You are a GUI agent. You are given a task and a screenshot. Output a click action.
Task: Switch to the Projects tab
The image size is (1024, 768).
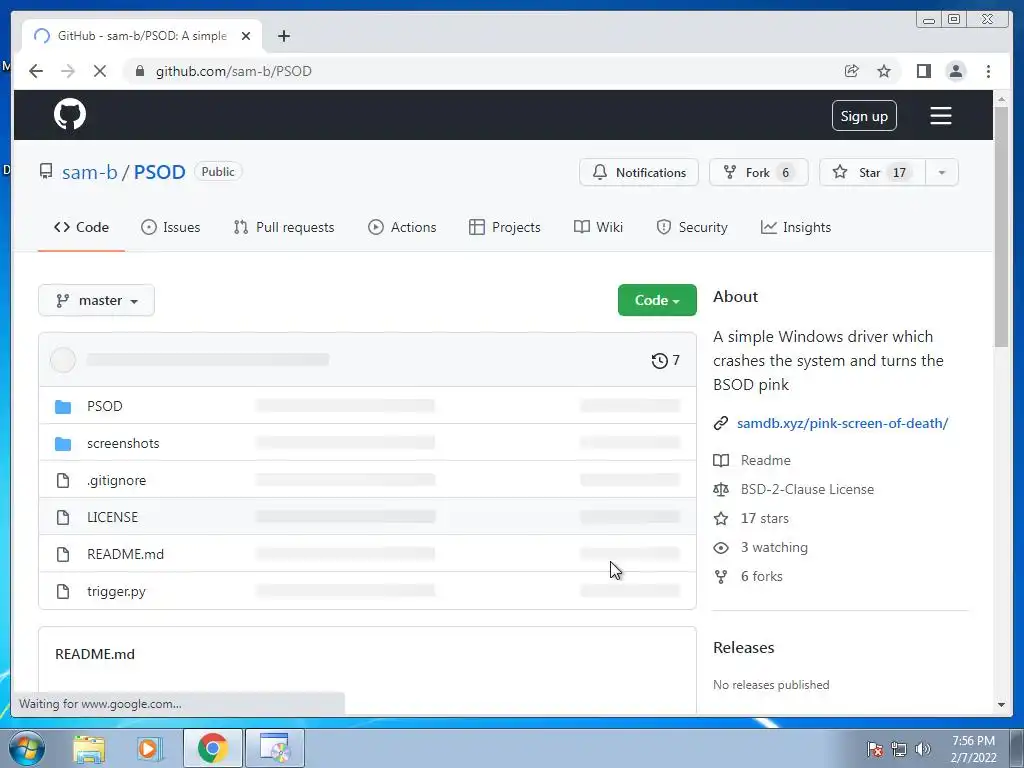tap(505, 227)
